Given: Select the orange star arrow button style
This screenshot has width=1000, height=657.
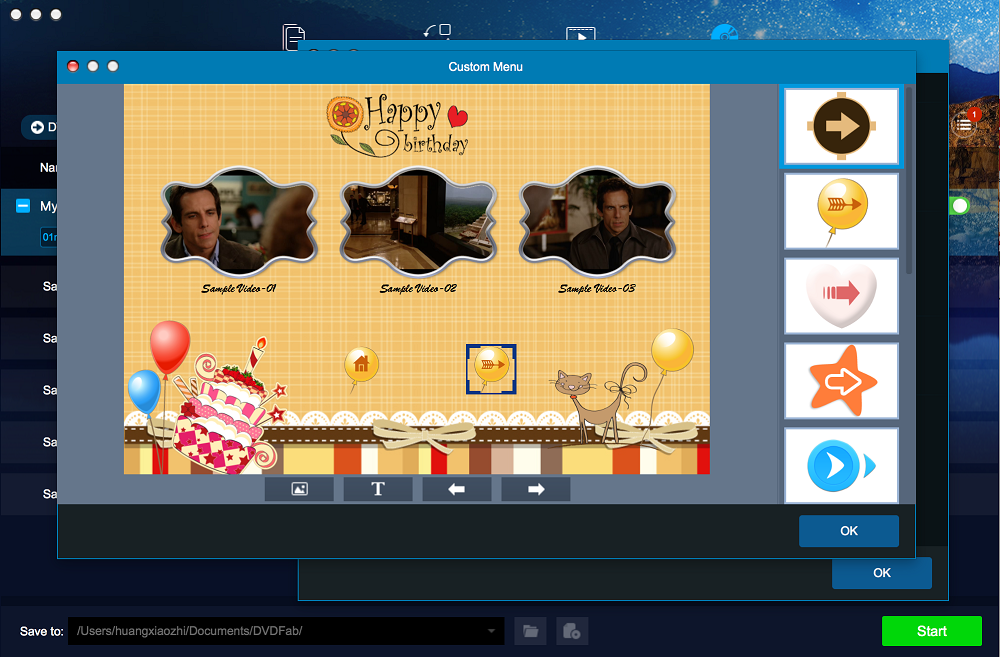Looking at the screenshot, I should tap(841, 381).
